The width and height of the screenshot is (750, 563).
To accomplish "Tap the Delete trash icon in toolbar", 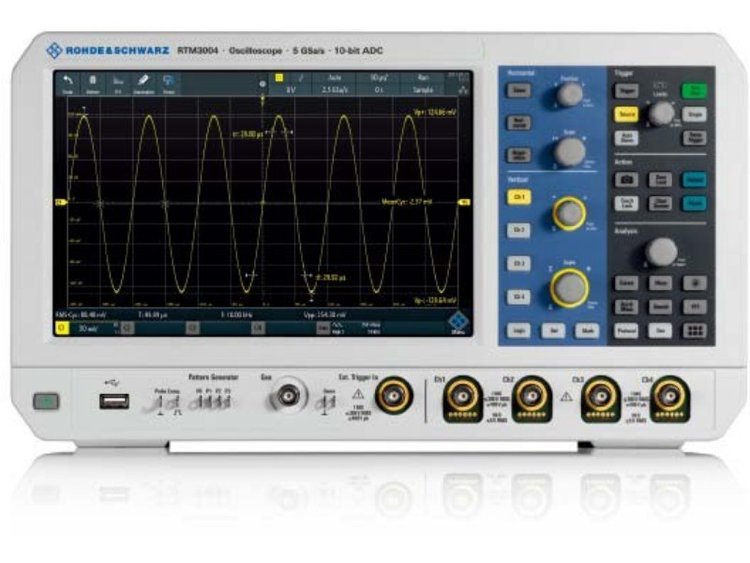I will click(94, 82).
